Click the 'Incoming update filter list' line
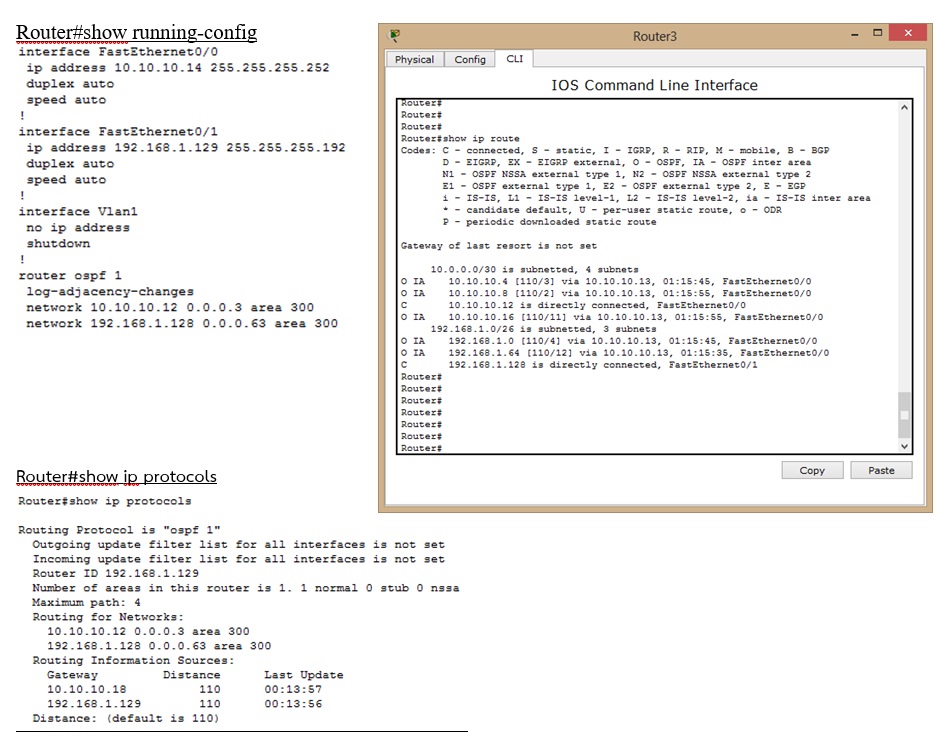938x745 pixels. (x=239, y=559)
